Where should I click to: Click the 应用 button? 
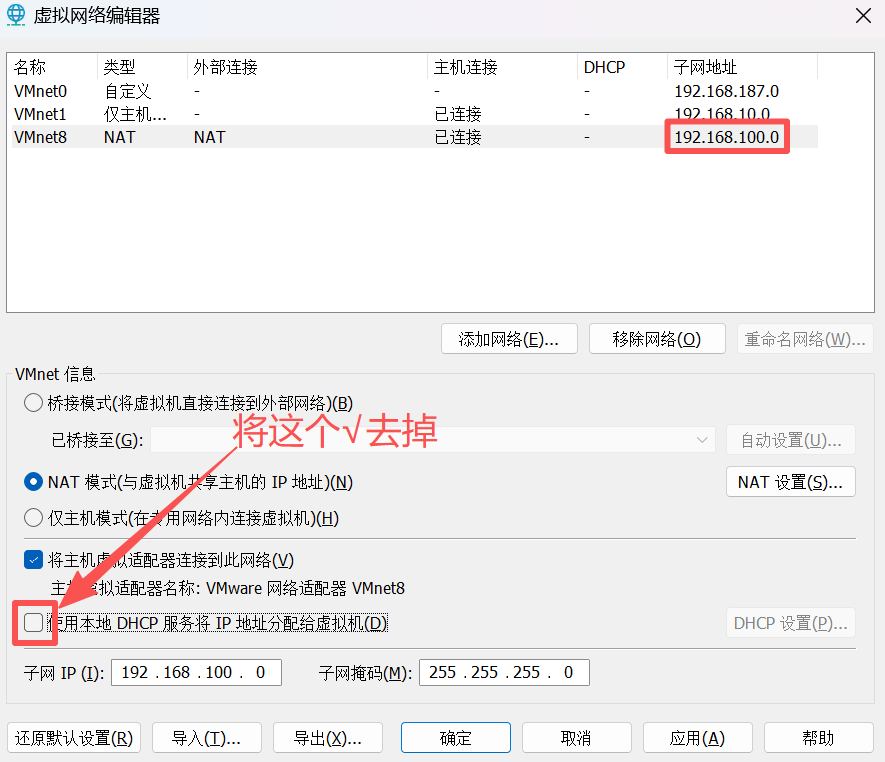click(697, 738)
